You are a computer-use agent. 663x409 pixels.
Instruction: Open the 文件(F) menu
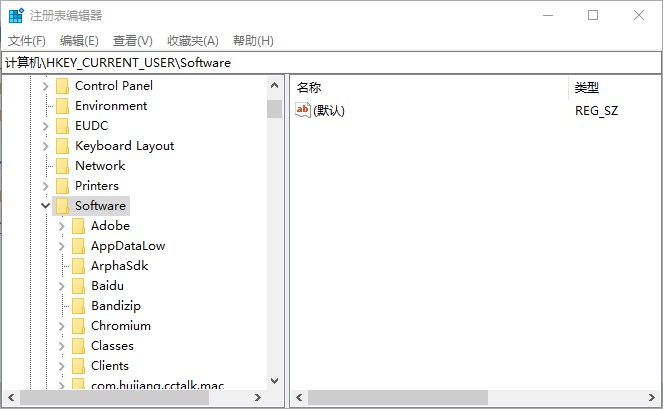click(27, 41)
